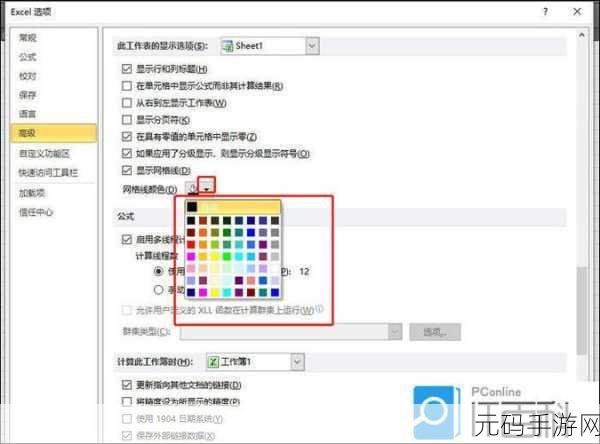The image size is (600, 444).
Task: Close the Excel Options dialog
Action: pos(577,12)
